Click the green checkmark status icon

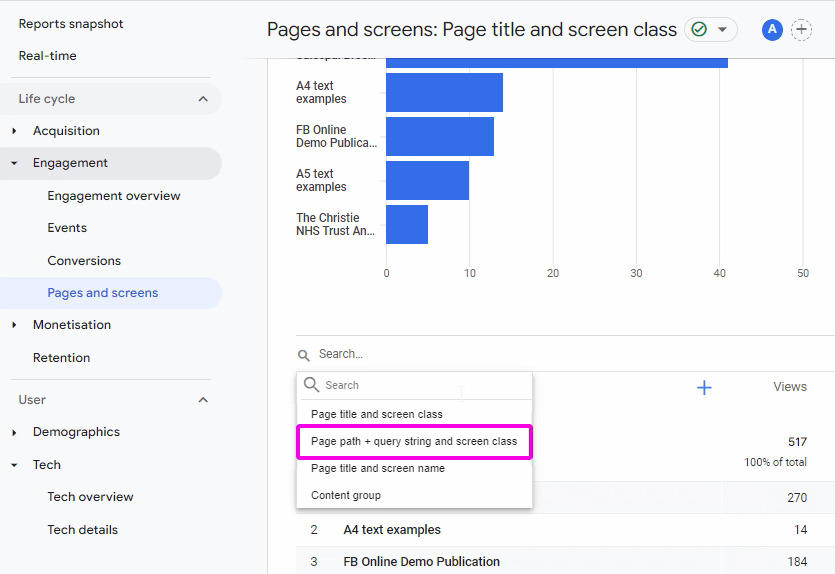coord(699,29)
